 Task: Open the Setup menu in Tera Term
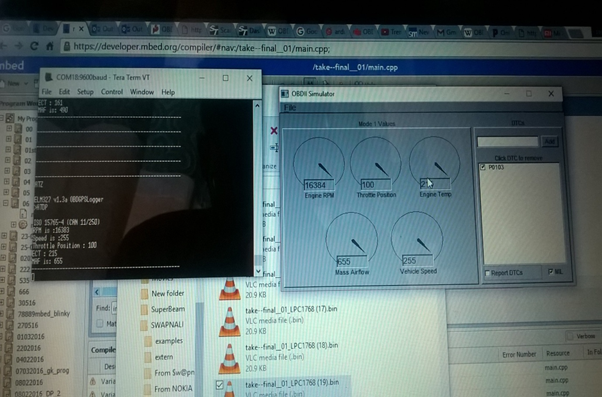(x=85, y=92)
